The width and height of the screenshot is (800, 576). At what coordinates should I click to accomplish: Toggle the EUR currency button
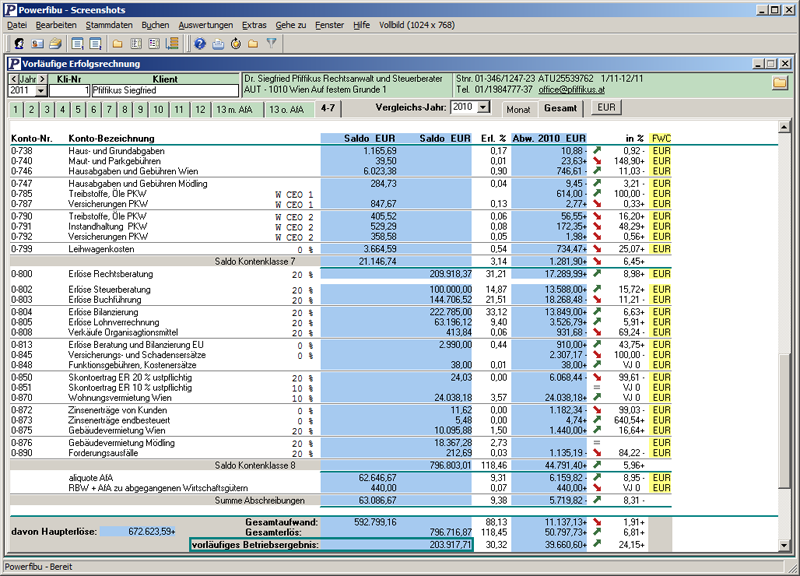coord(606,109)
